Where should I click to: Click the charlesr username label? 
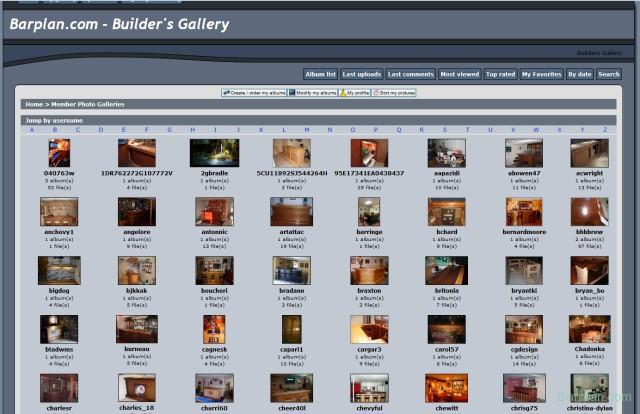59,408
